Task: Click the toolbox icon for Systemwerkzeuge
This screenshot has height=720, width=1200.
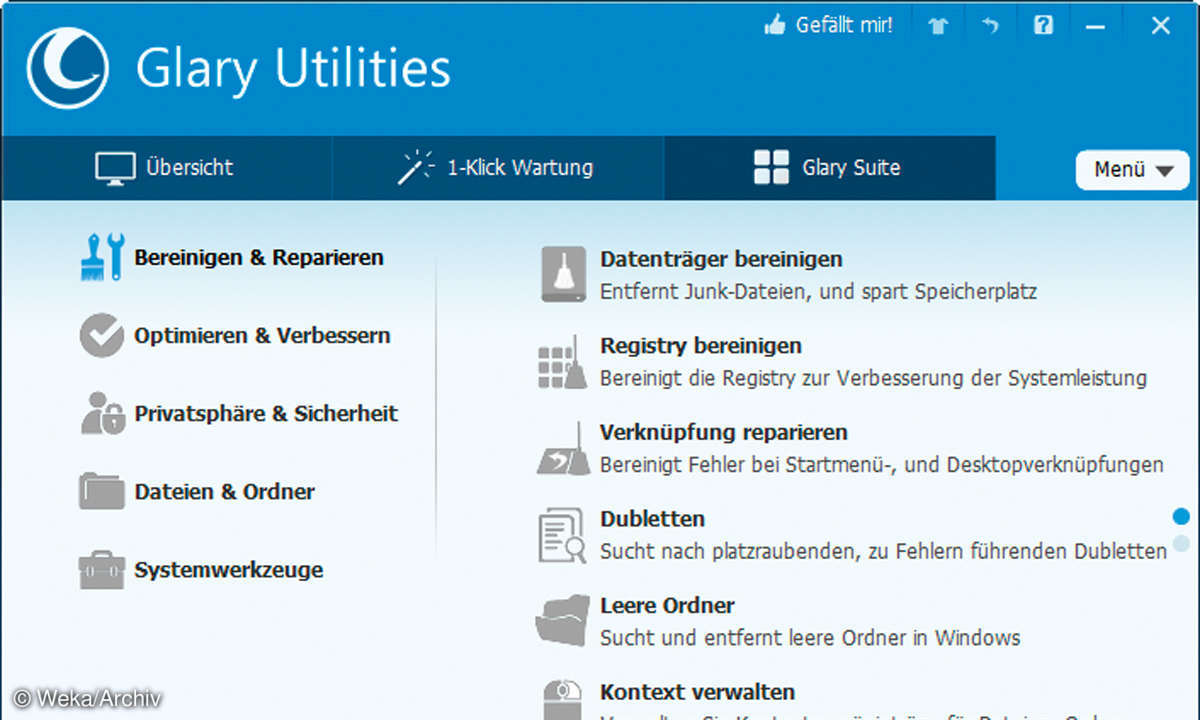Action: pos(102,570)
